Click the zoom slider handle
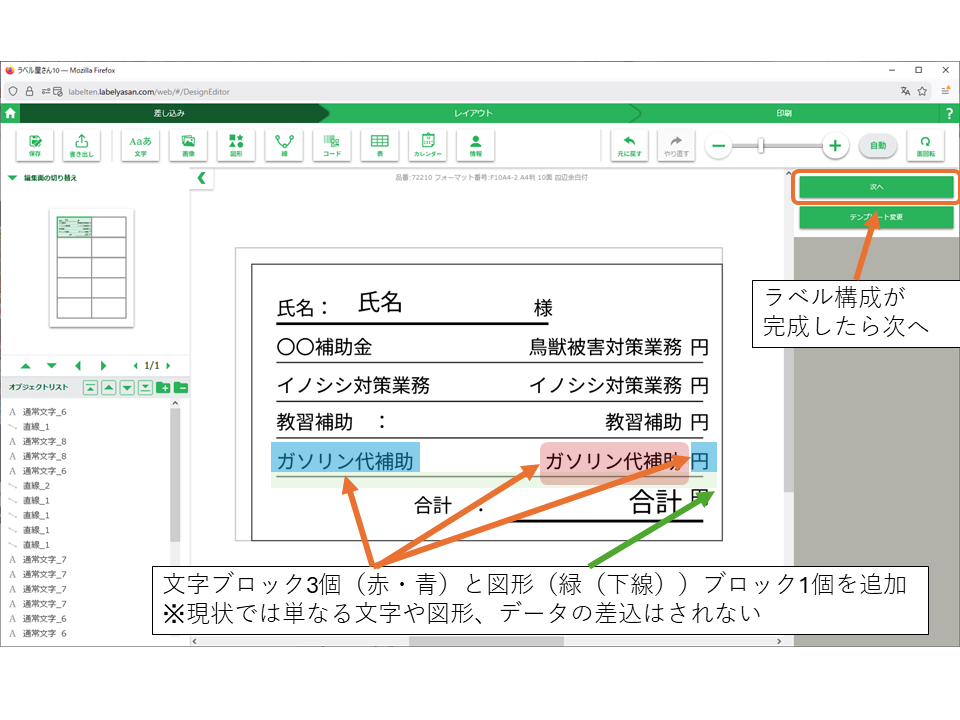The height and width of the screenshot is (720, 960). point(761,146)
